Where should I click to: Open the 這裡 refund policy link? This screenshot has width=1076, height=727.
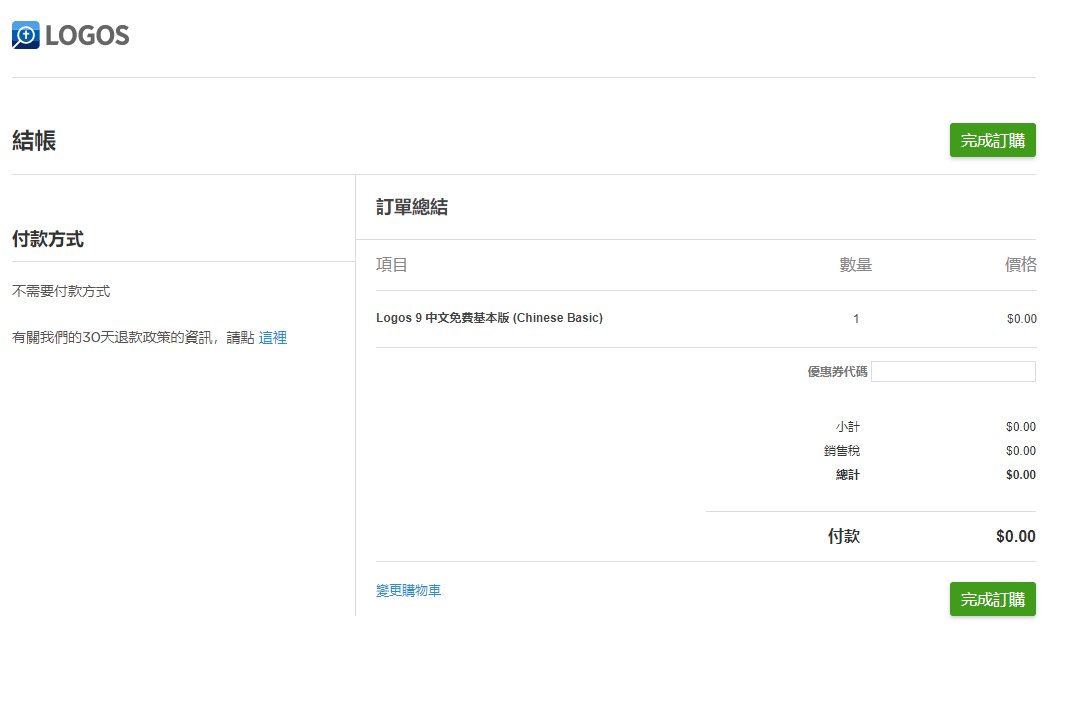click(x=272, y=338)
